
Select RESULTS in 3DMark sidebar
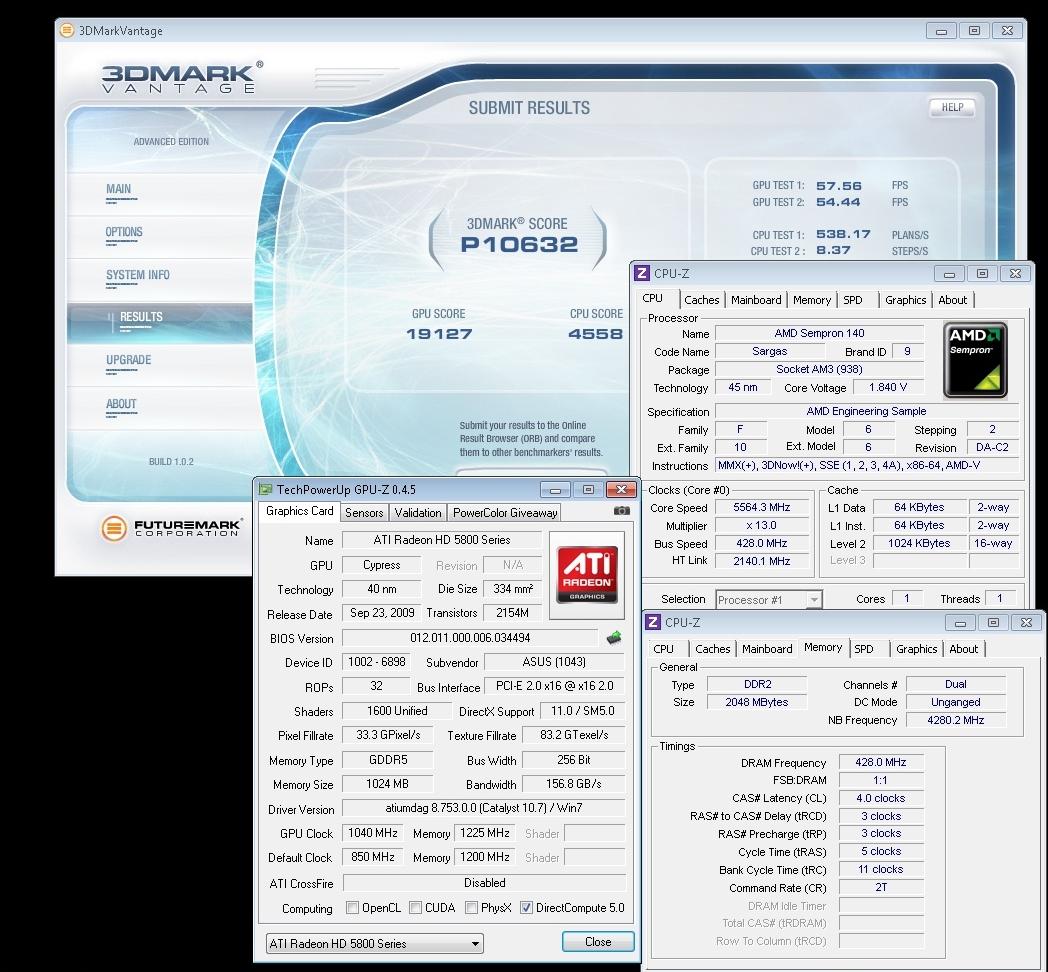(x=160, y=323)
